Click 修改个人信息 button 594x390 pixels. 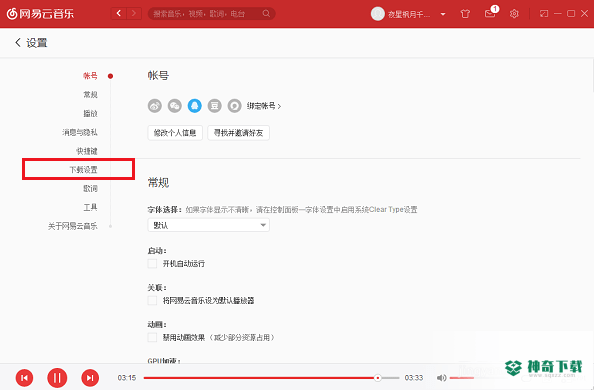pos(175,133)
